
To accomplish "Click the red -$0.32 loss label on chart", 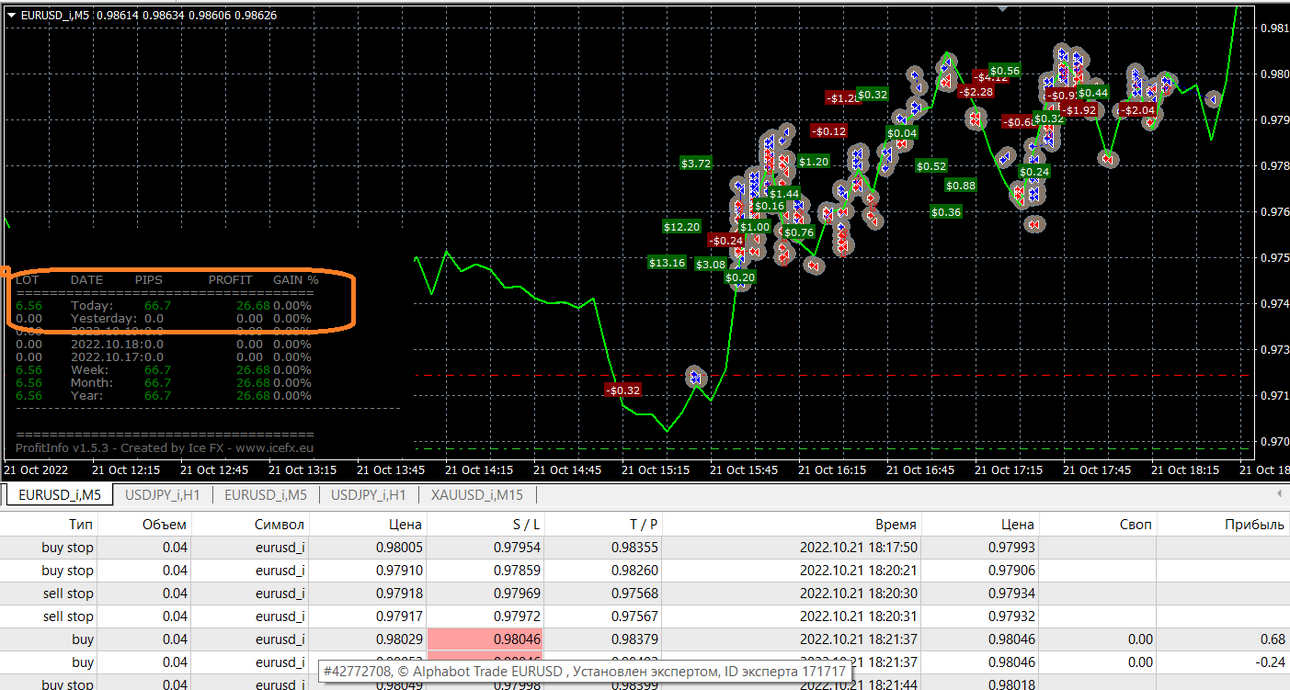I will click(623, 389).
